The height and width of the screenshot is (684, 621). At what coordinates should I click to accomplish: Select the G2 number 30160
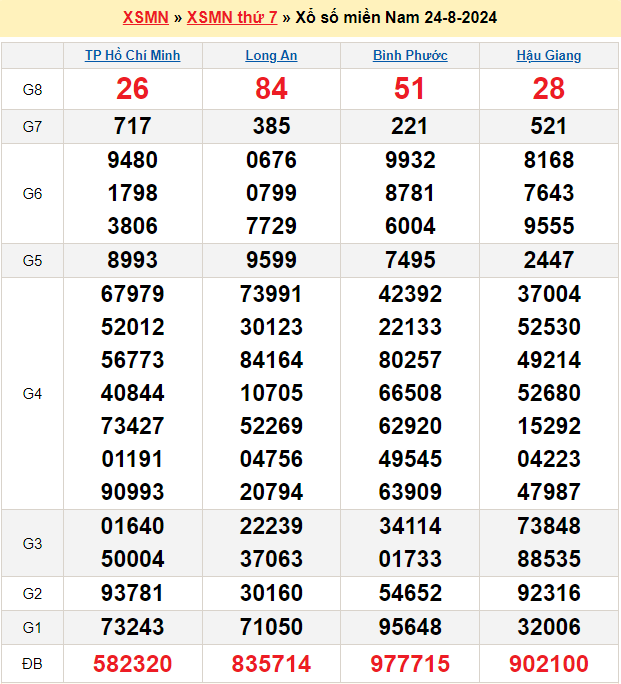click(271, 593)
